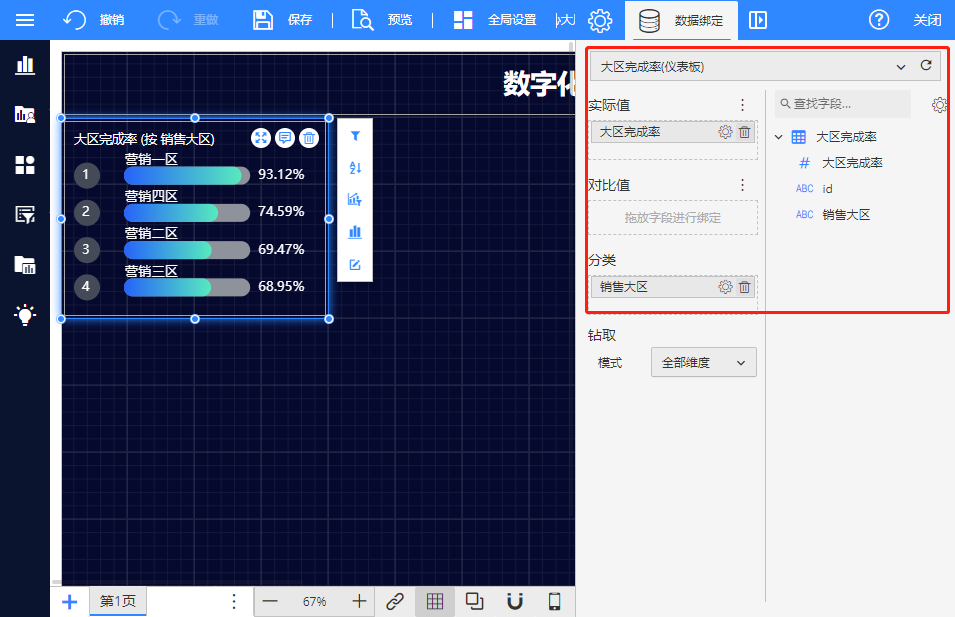Remove 销售大区 field from 分类
Screen dimensions: 955x617
(x=745, y=287)
